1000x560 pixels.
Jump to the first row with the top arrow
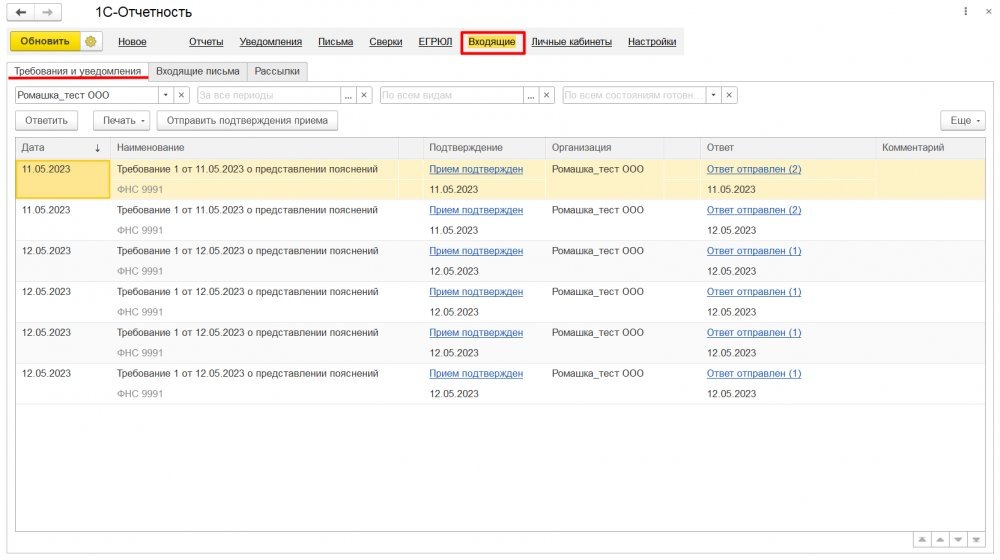922,540
